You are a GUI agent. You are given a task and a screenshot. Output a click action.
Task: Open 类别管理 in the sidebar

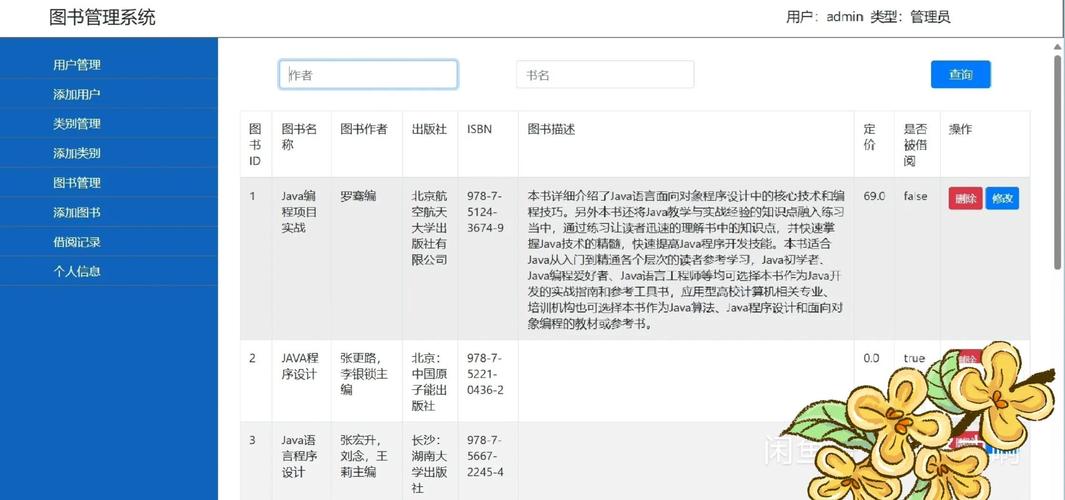pos(77,124)
